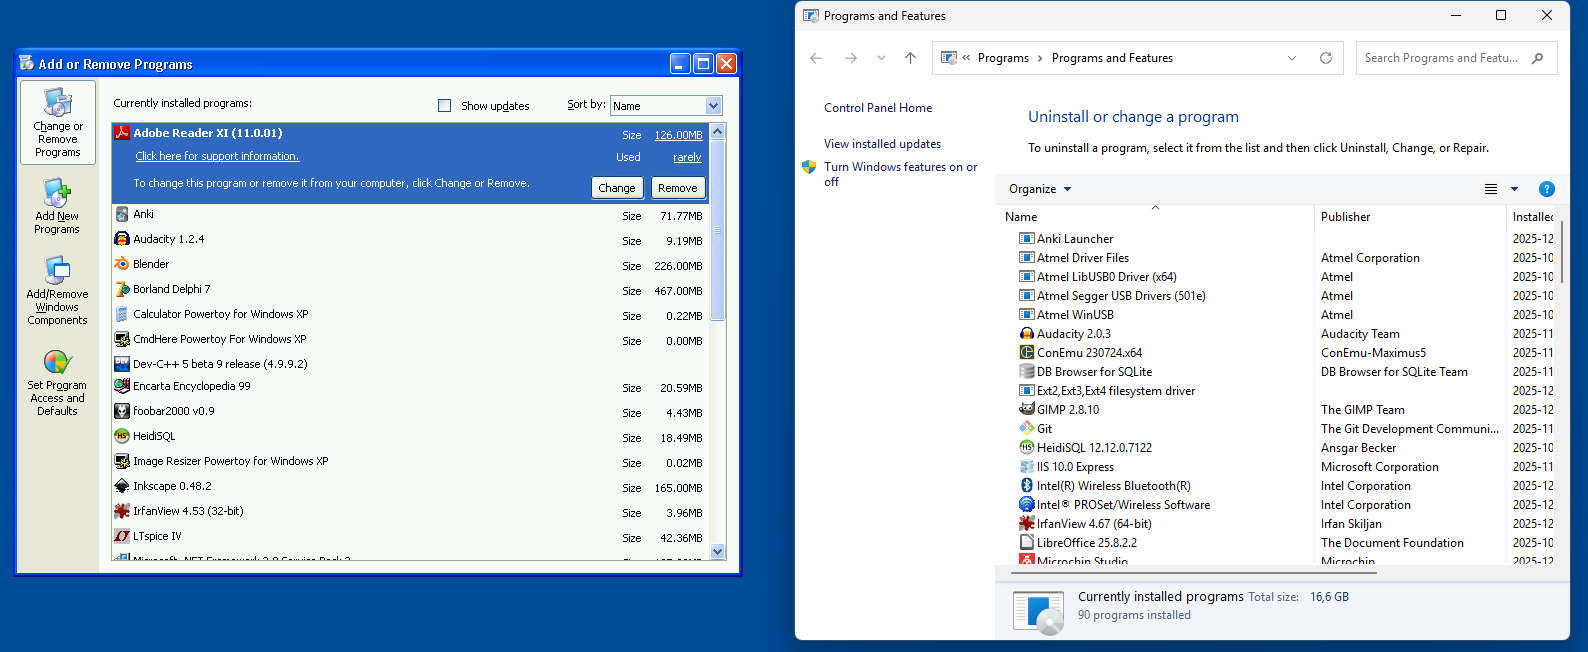Open Set Program Access and Defaults
1588x652 pixels.
[x=57, y=382]
